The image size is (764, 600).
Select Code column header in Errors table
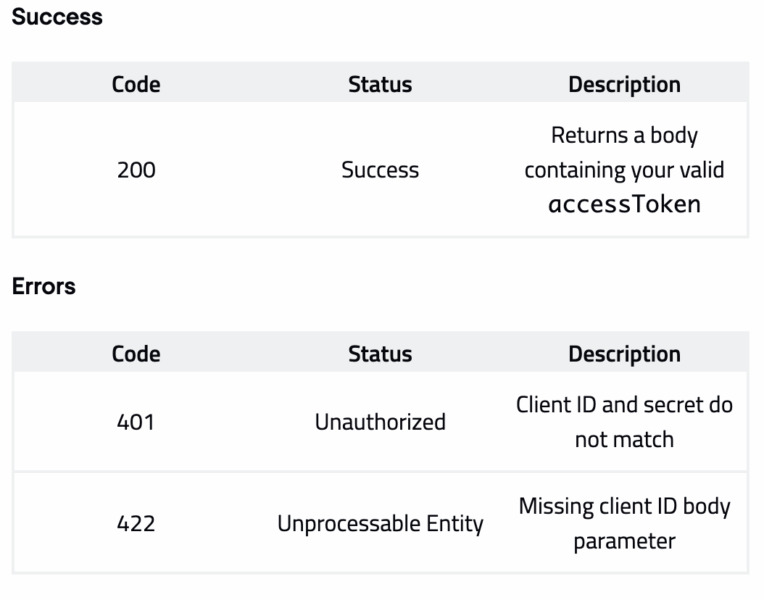coord(136,354)
